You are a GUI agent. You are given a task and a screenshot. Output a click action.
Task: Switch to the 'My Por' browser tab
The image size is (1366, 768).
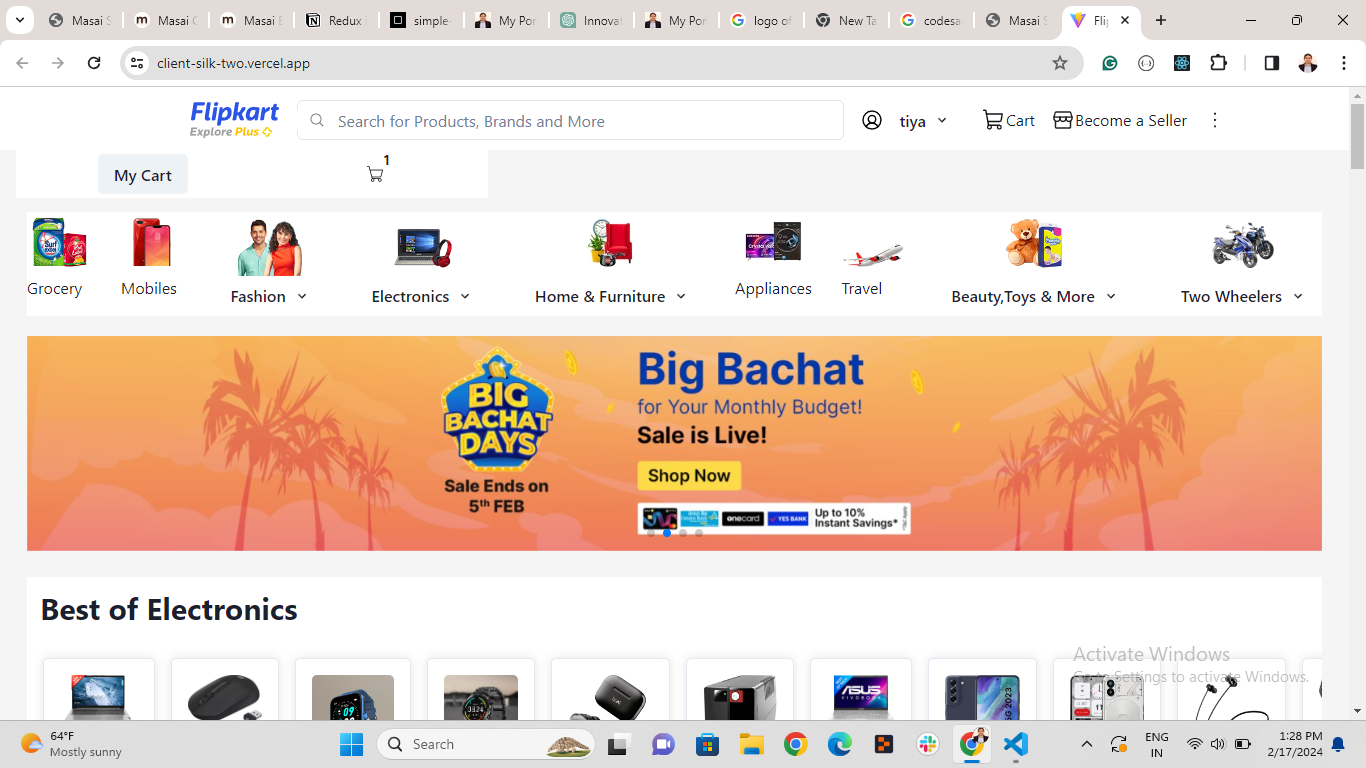(x=506, y=20)
